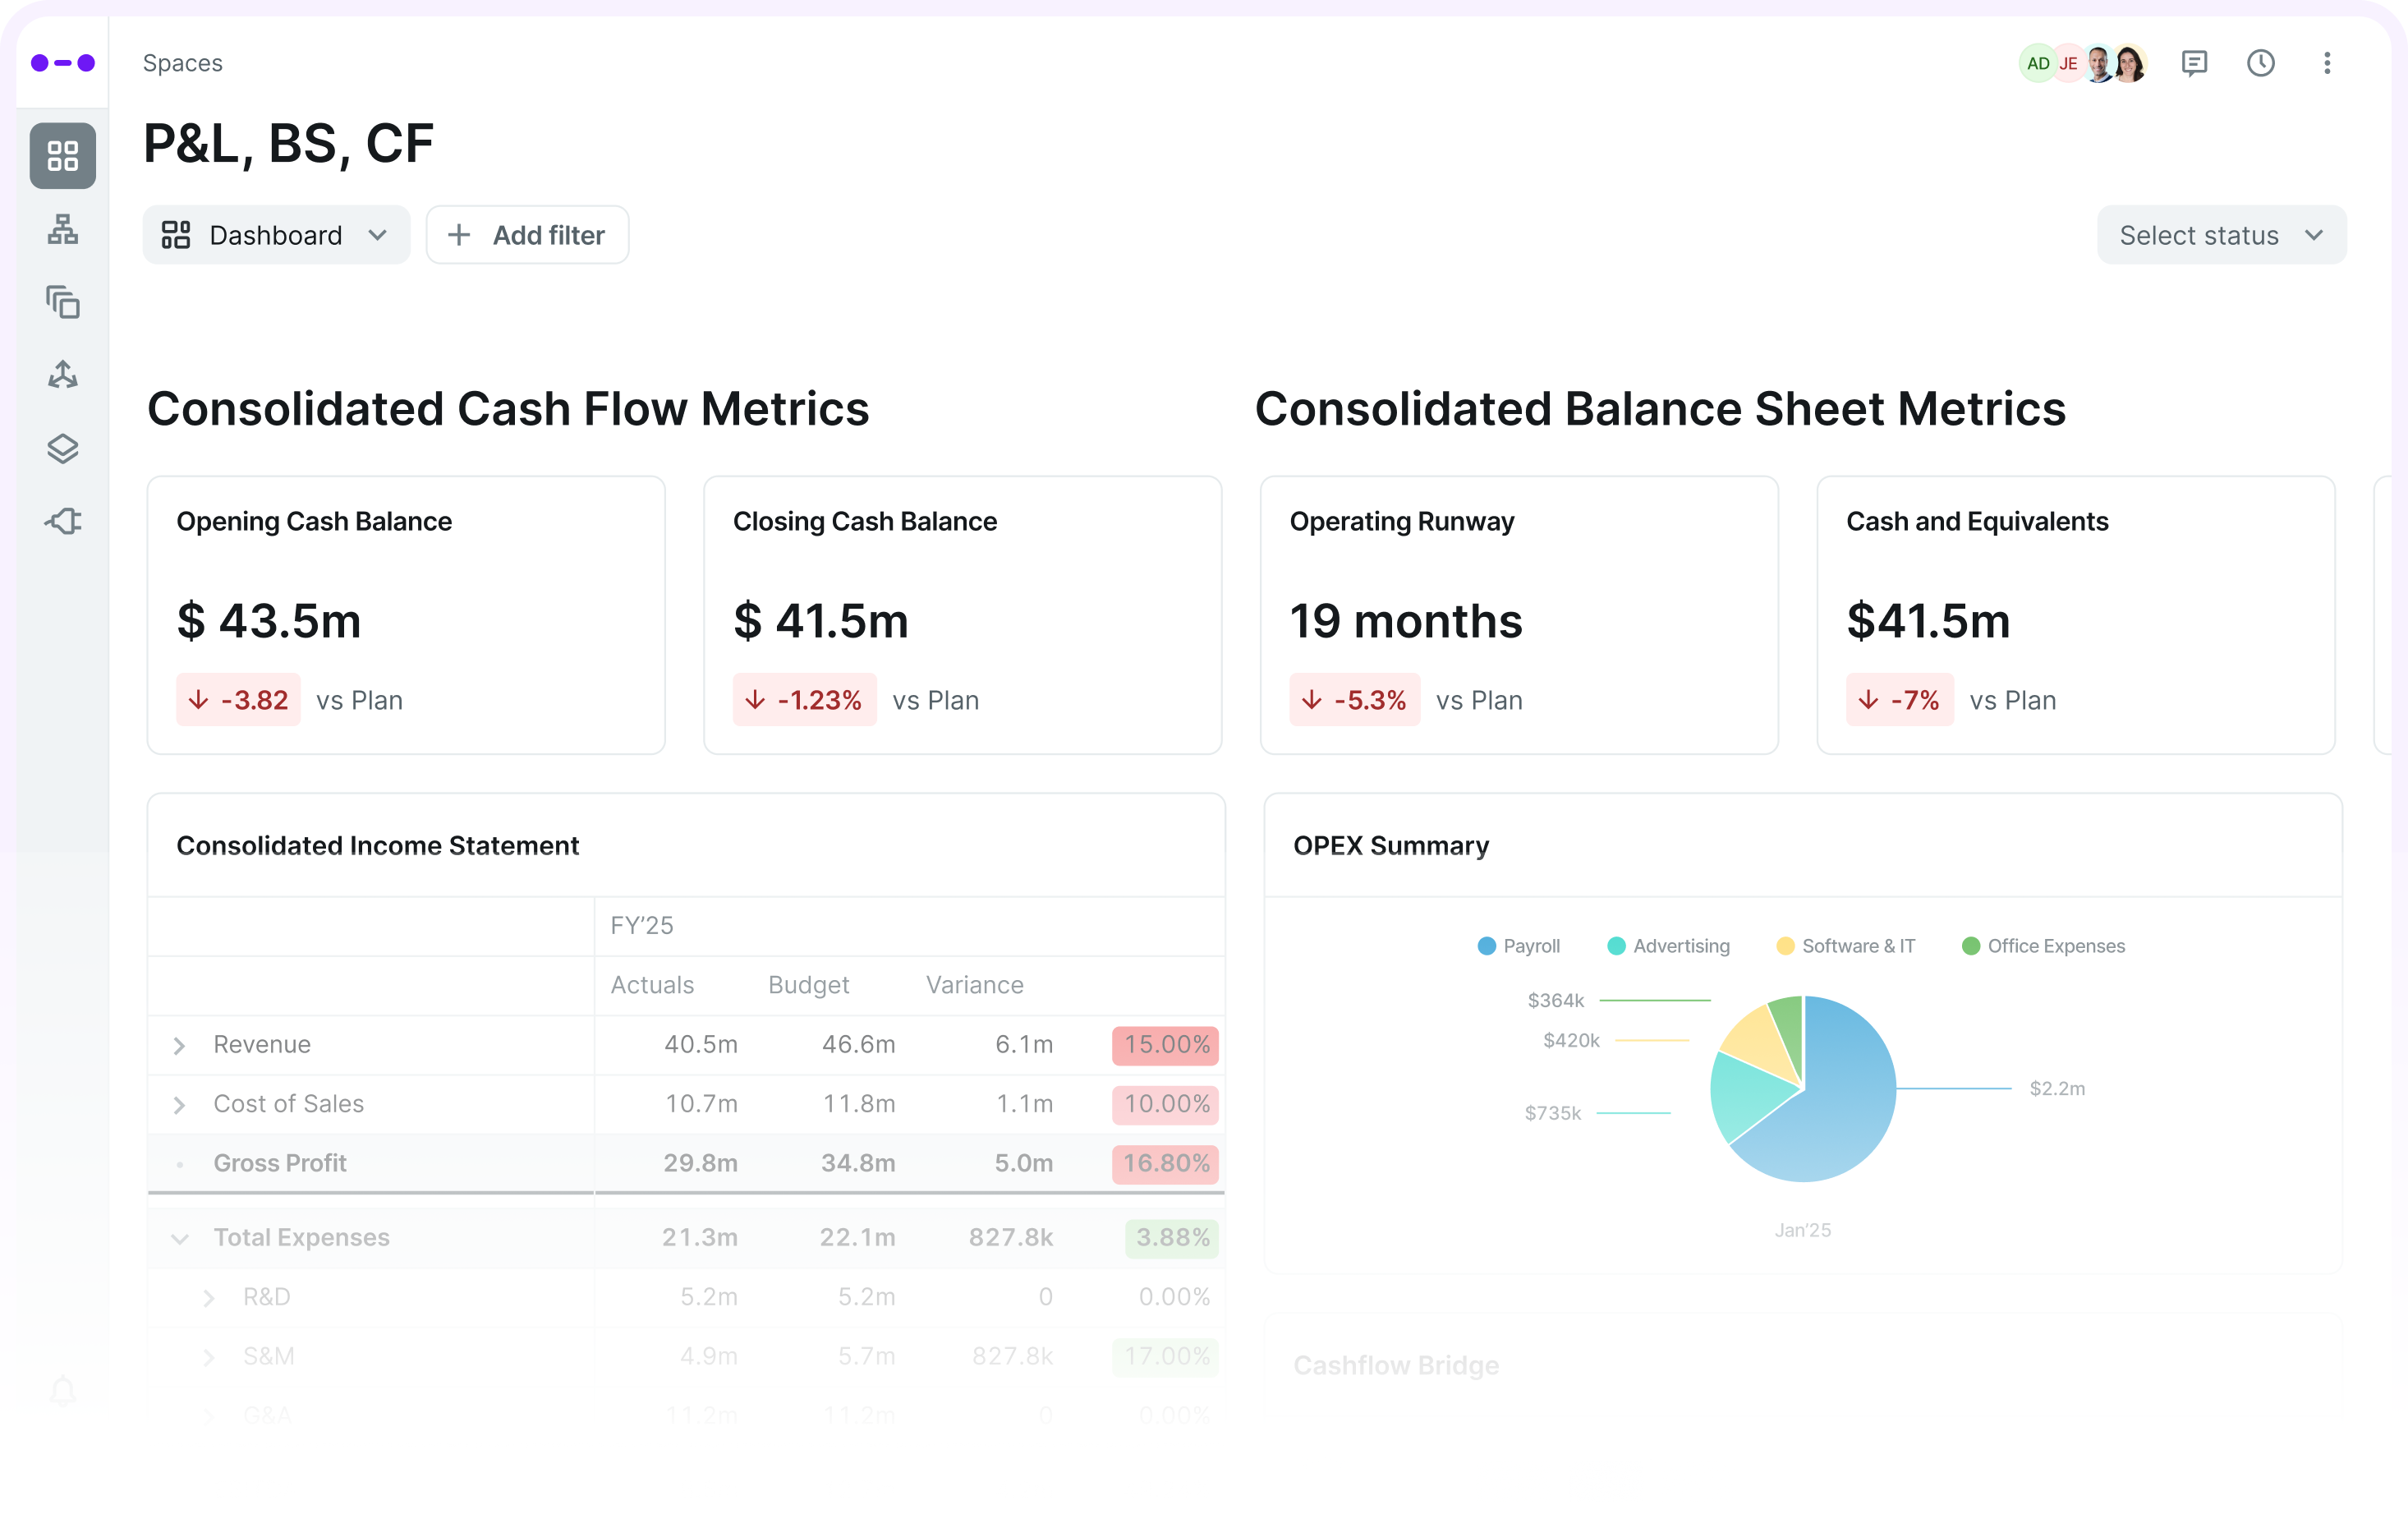Viewport: 2408px width, 1528px height.
Task: Click the layers stack sidebar icon
Action: point(62,448)
